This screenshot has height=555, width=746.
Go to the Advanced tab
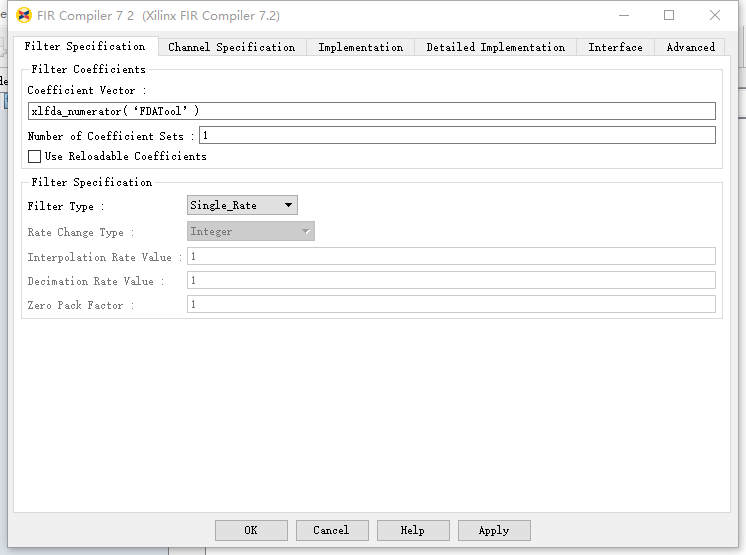690,47
